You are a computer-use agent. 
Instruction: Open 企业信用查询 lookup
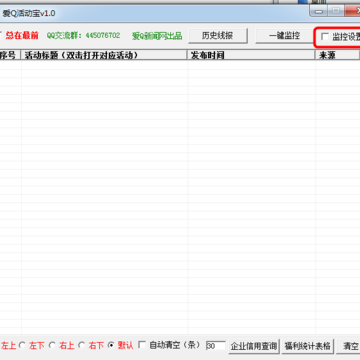[x=254, y=346]
